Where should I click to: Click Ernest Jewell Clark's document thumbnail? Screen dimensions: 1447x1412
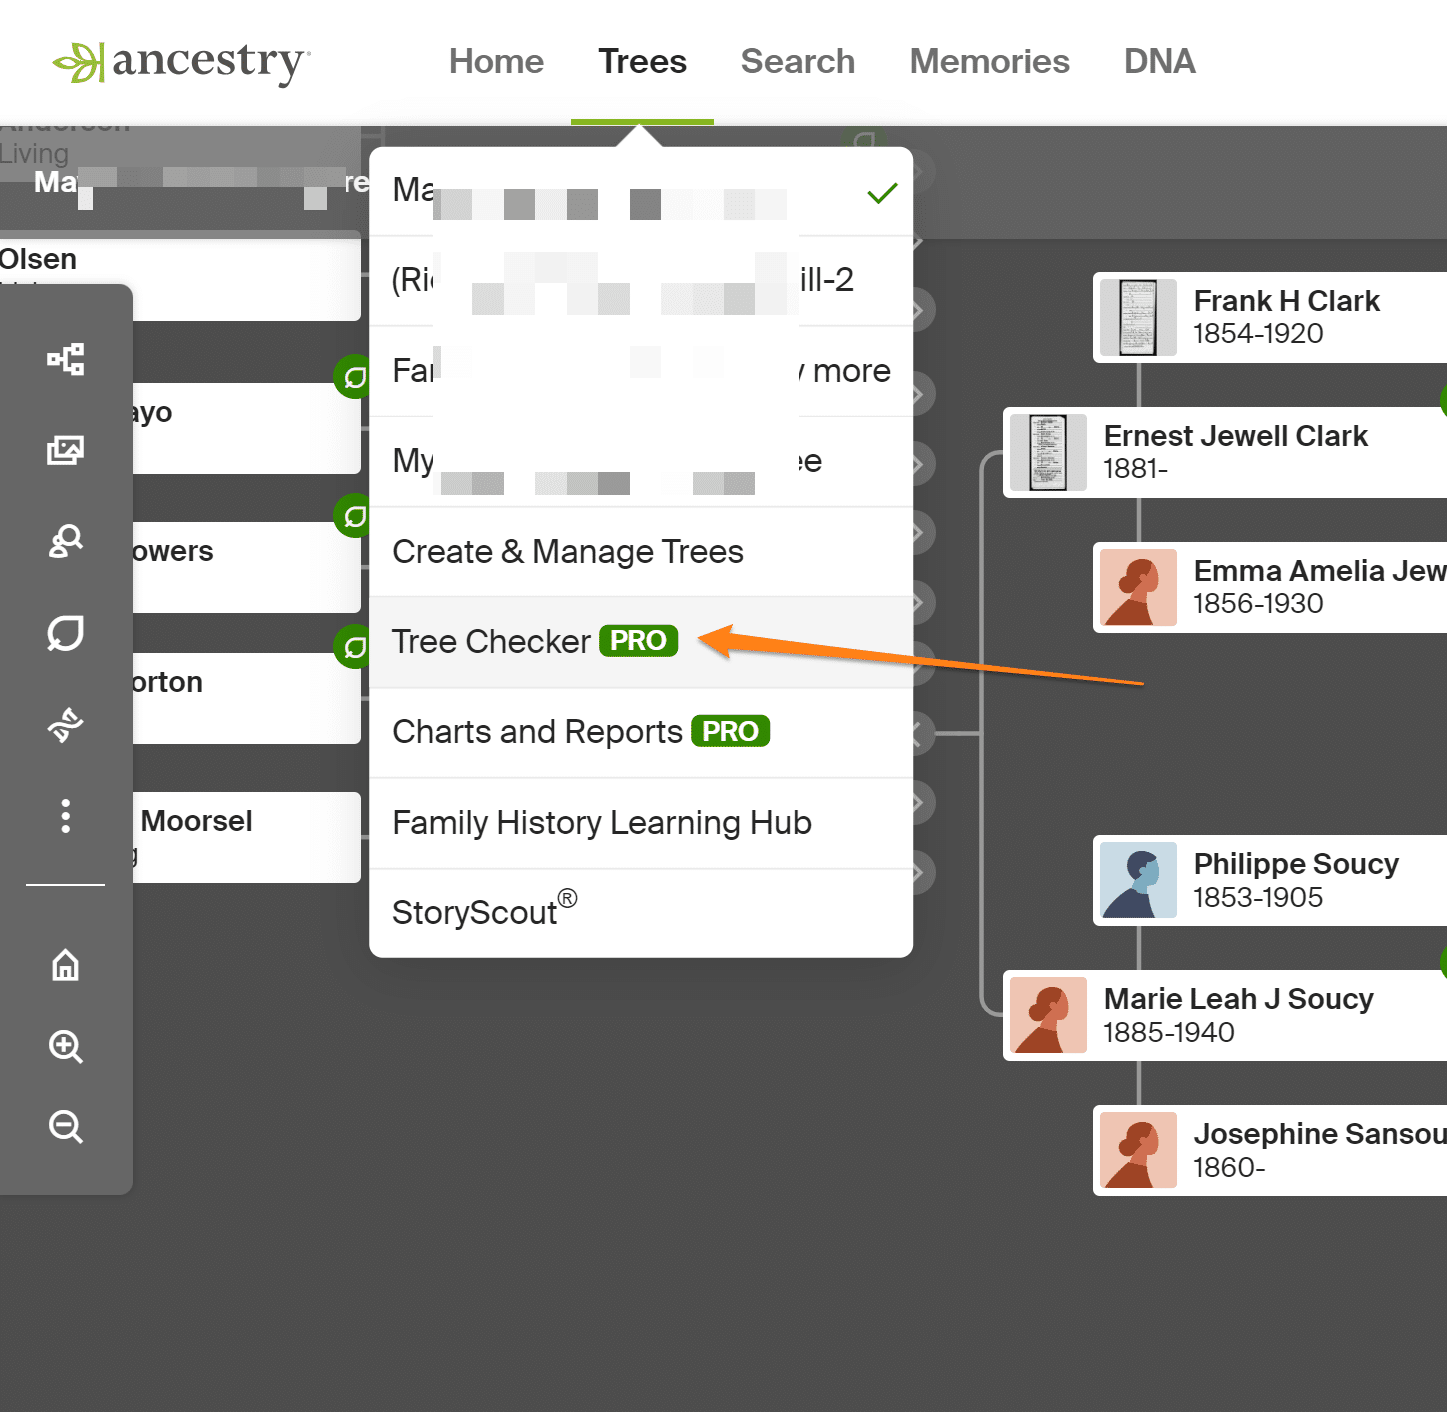point(1048,452)
